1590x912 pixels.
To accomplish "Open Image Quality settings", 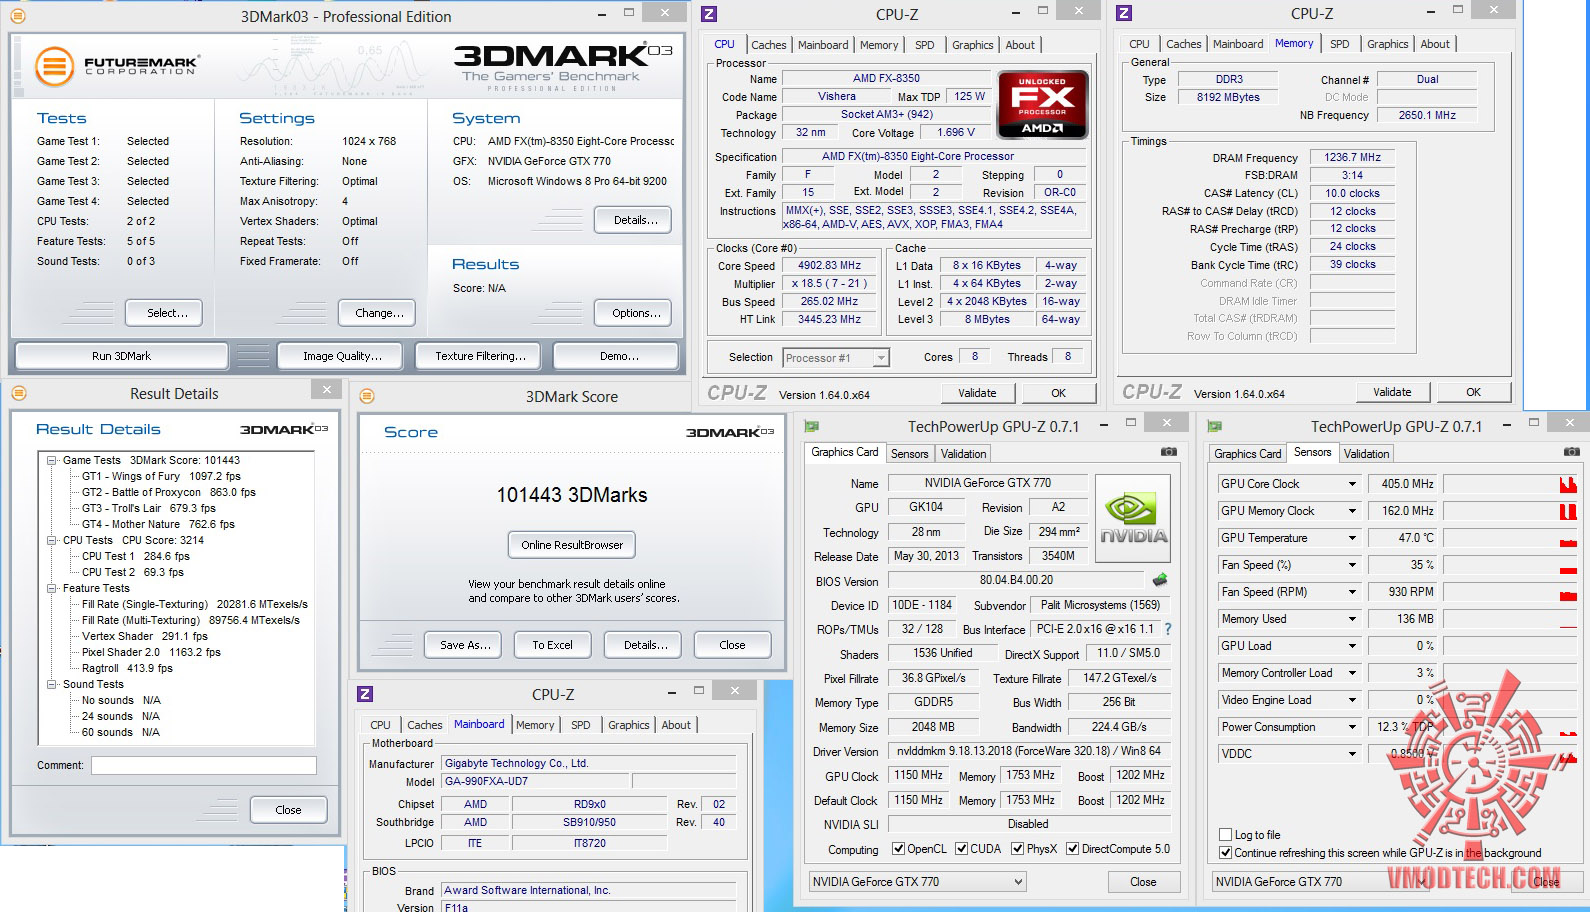I will click(342, 356).
